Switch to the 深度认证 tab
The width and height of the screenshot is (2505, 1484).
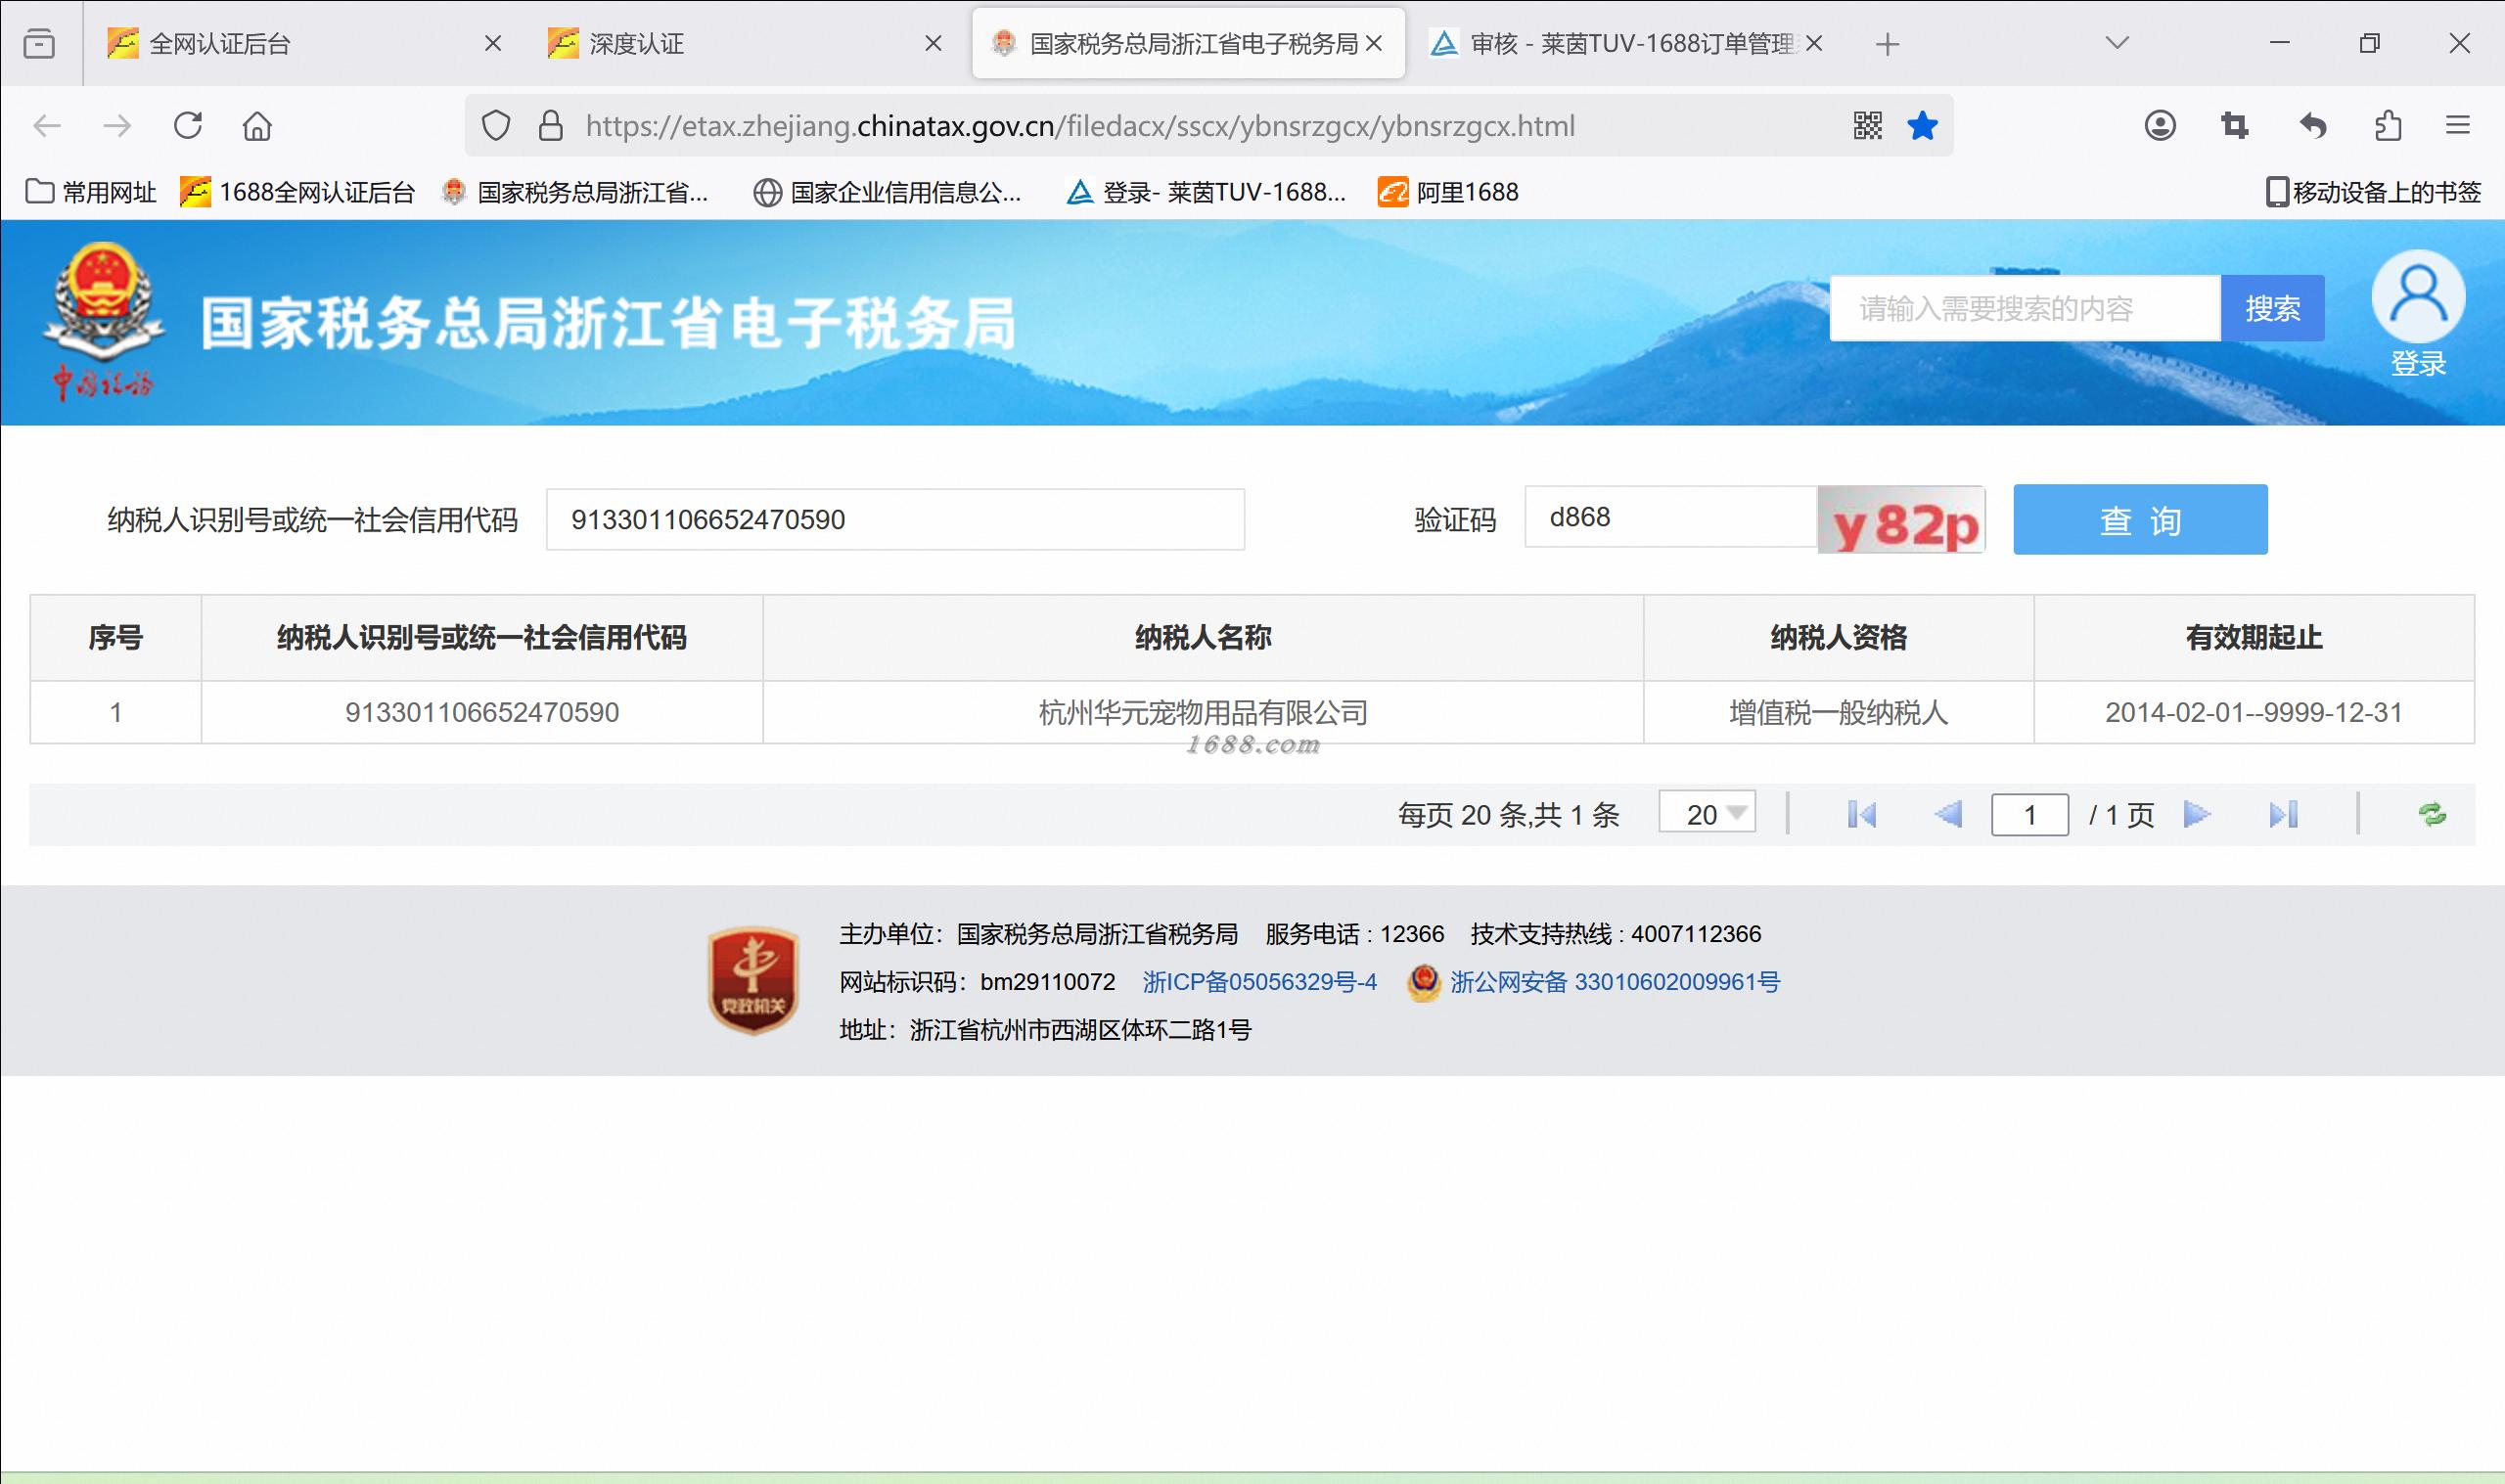pos(637,44)
